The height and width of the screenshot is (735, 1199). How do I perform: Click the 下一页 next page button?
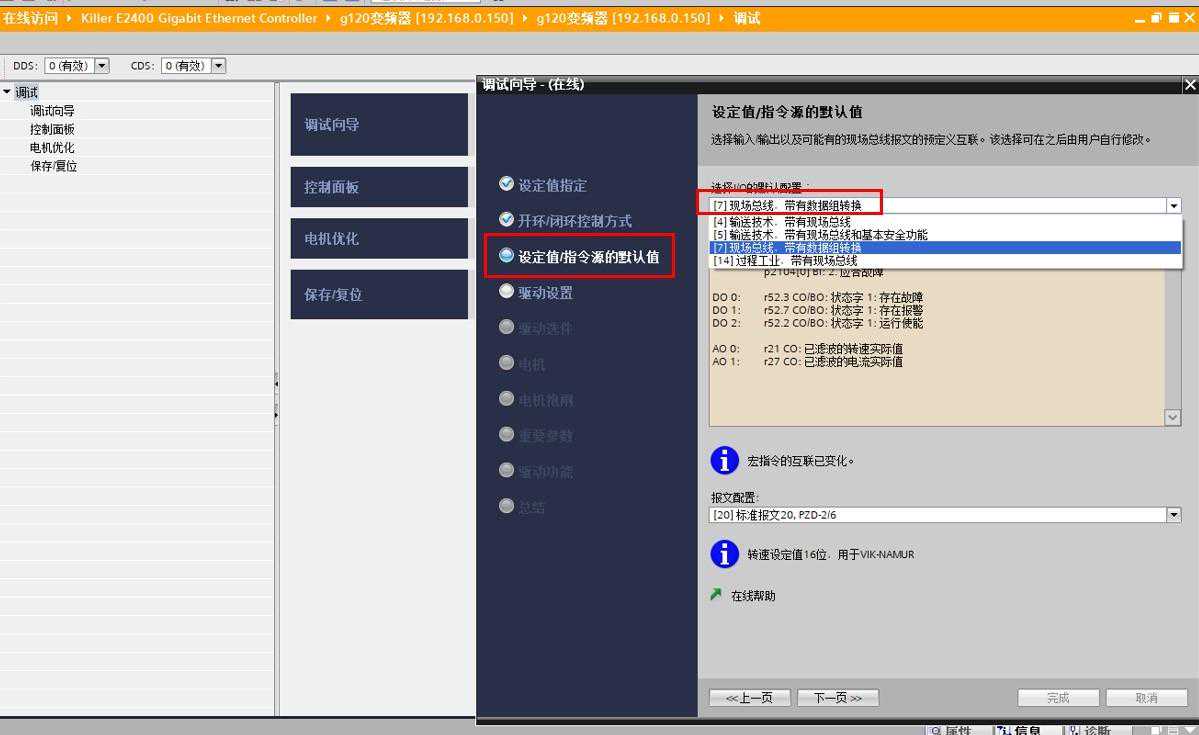coord(837,698)
